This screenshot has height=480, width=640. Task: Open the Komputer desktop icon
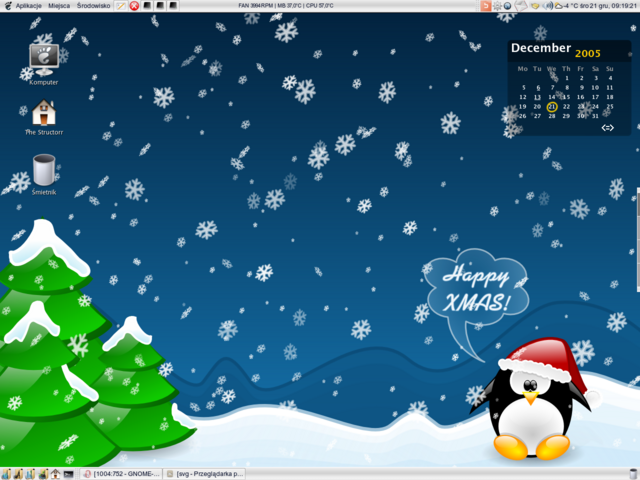[44, 64]
